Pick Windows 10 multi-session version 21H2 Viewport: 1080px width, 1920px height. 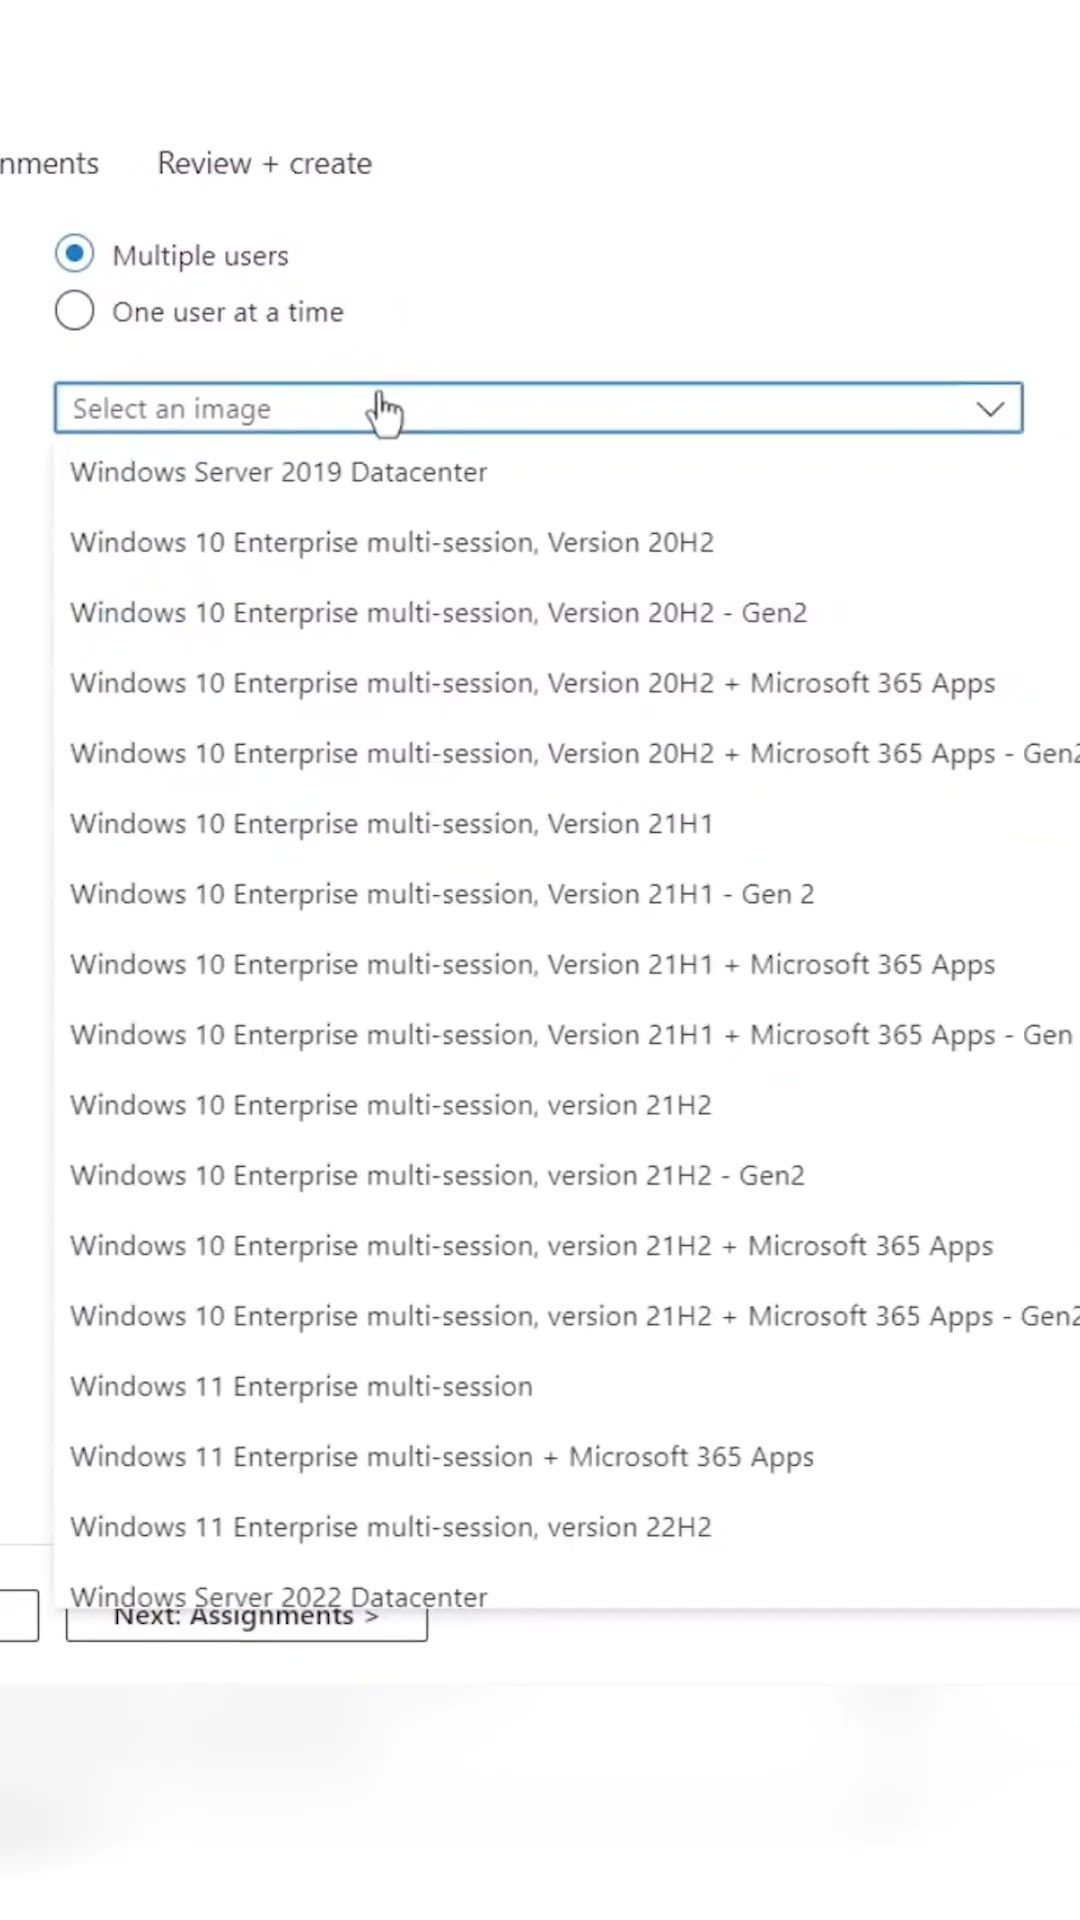pos(390,1105)
